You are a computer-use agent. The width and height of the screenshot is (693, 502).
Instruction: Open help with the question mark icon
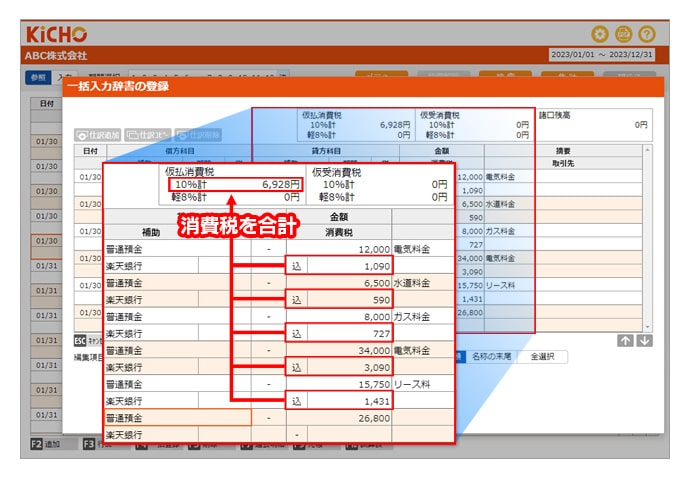coord(647,34)
